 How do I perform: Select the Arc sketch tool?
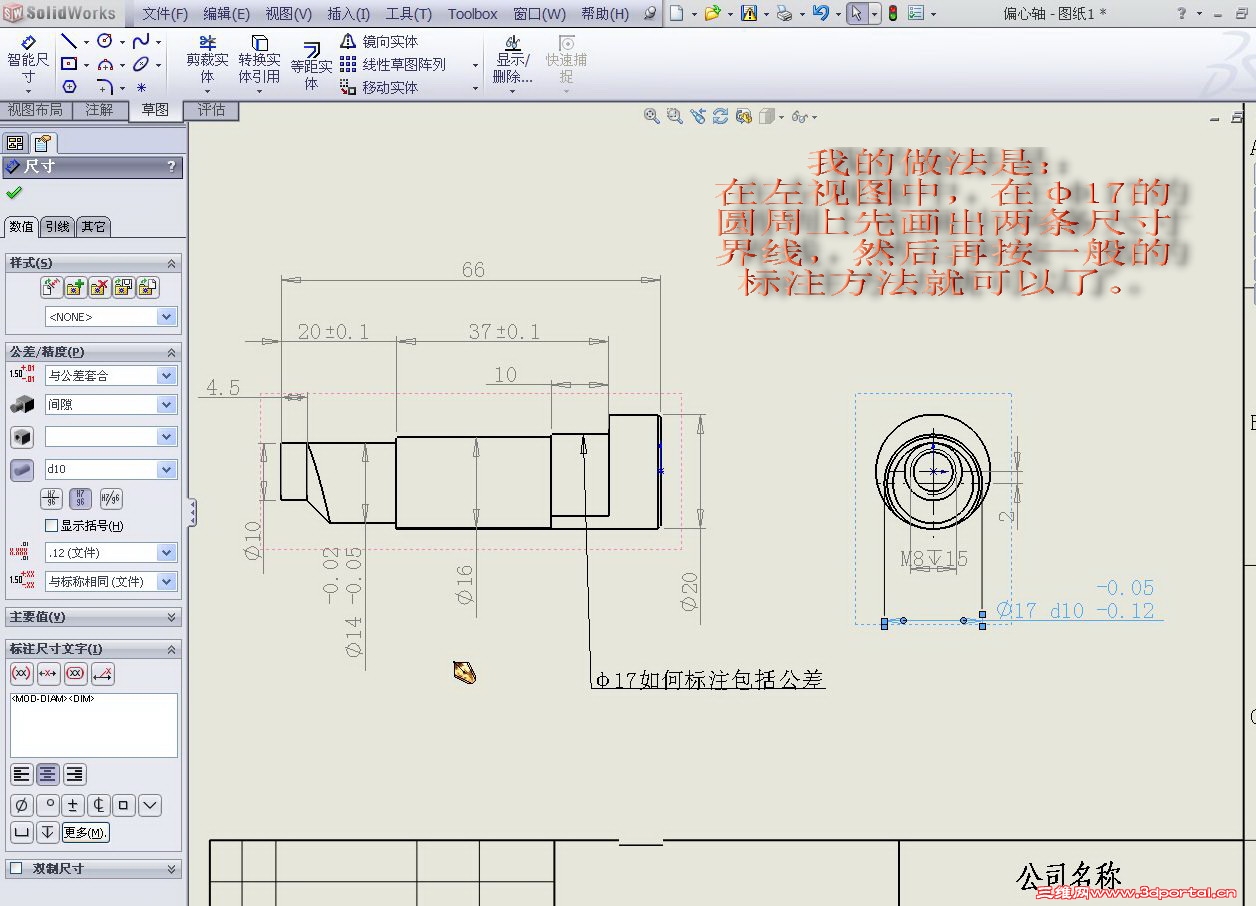105,64
